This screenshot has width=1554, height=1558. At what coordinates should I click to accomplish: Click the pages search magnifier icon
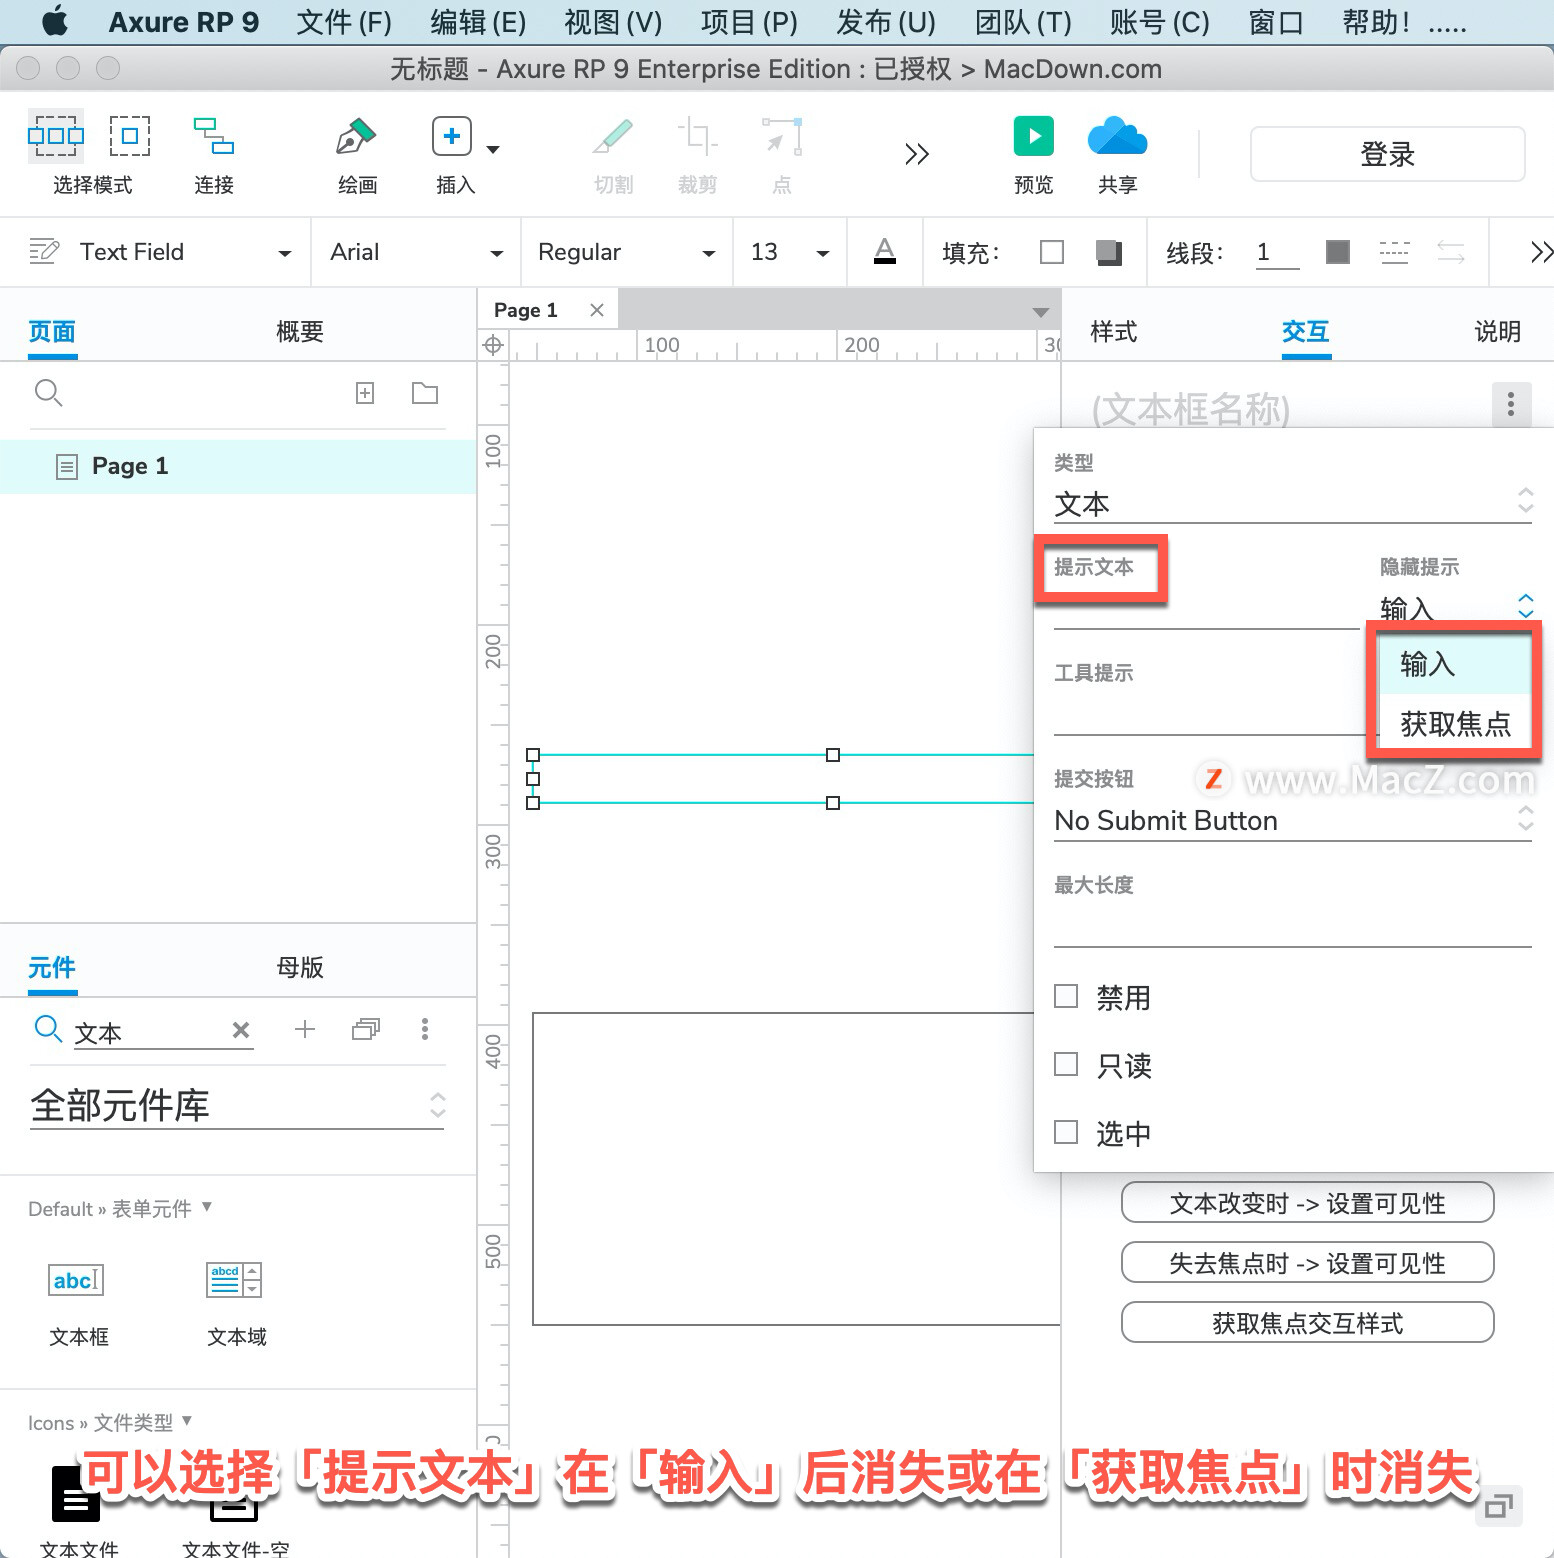(x=48, y=393)
